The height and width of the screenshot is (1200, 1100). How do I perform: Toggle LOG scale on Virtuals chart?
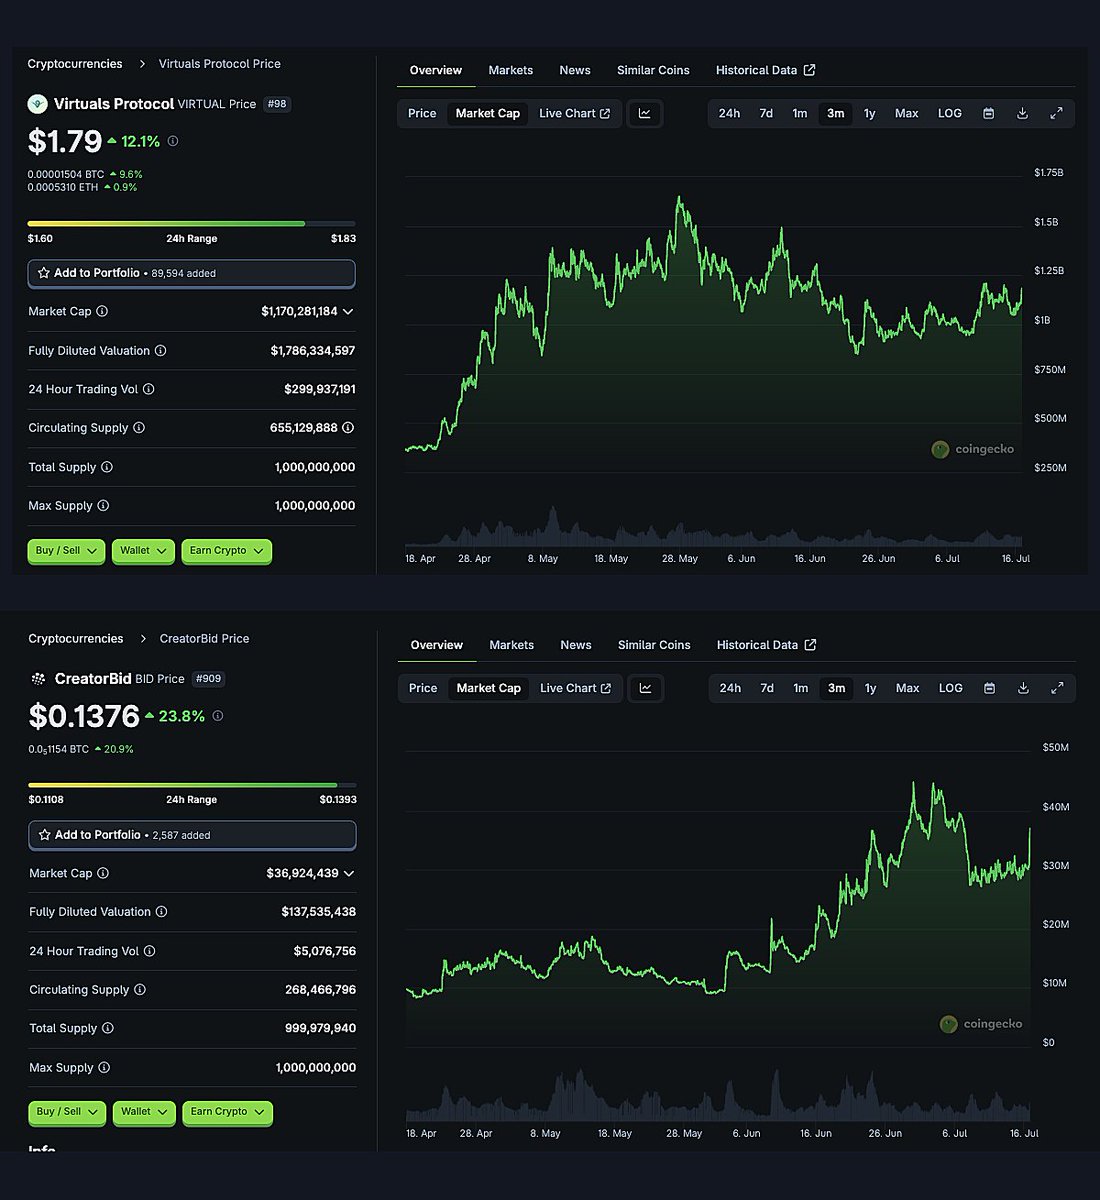(x=950, y=113)
